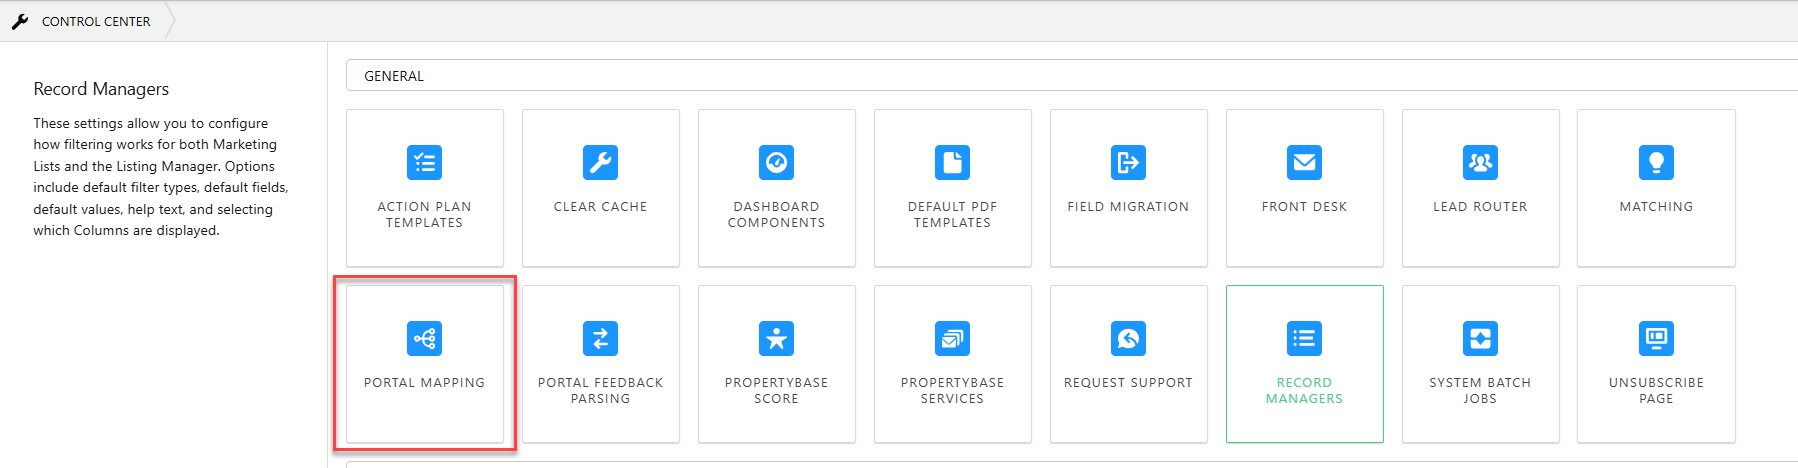Select the Default PDF Templates document icon
The image size is (1798, 468).
pyautogui.click(x=952, y=162)
